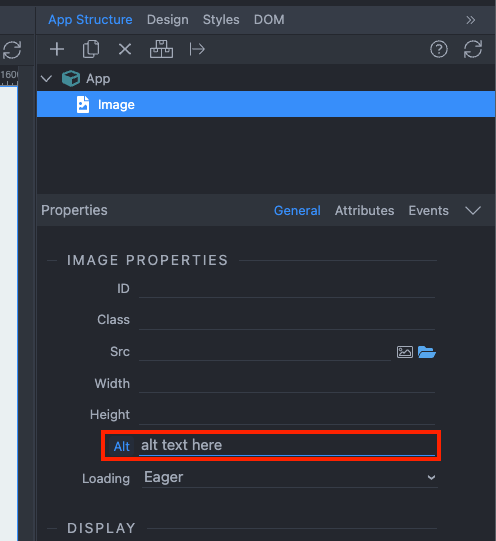Open the Events properties tab

(428, 210)
